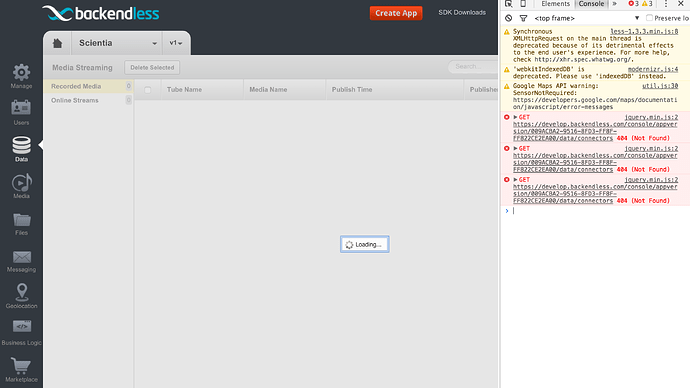Image resolution: width=690 pixels, height=388 pixels.
Task: Select the Online Streams item
Action: (x=88, y=100)
